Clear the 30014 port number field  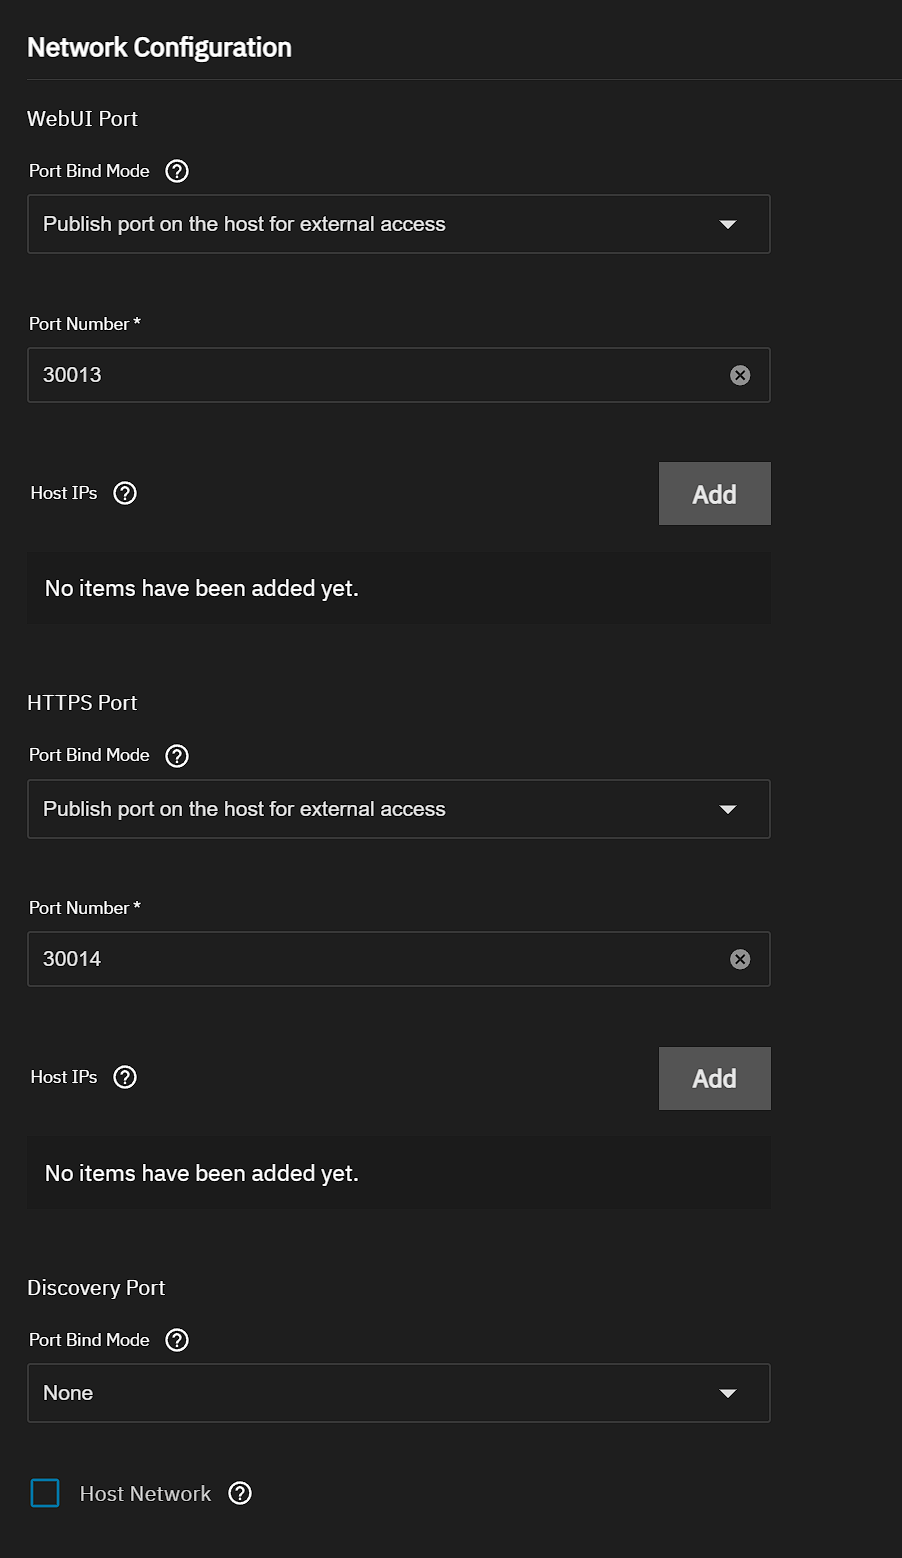click(740, 959)
